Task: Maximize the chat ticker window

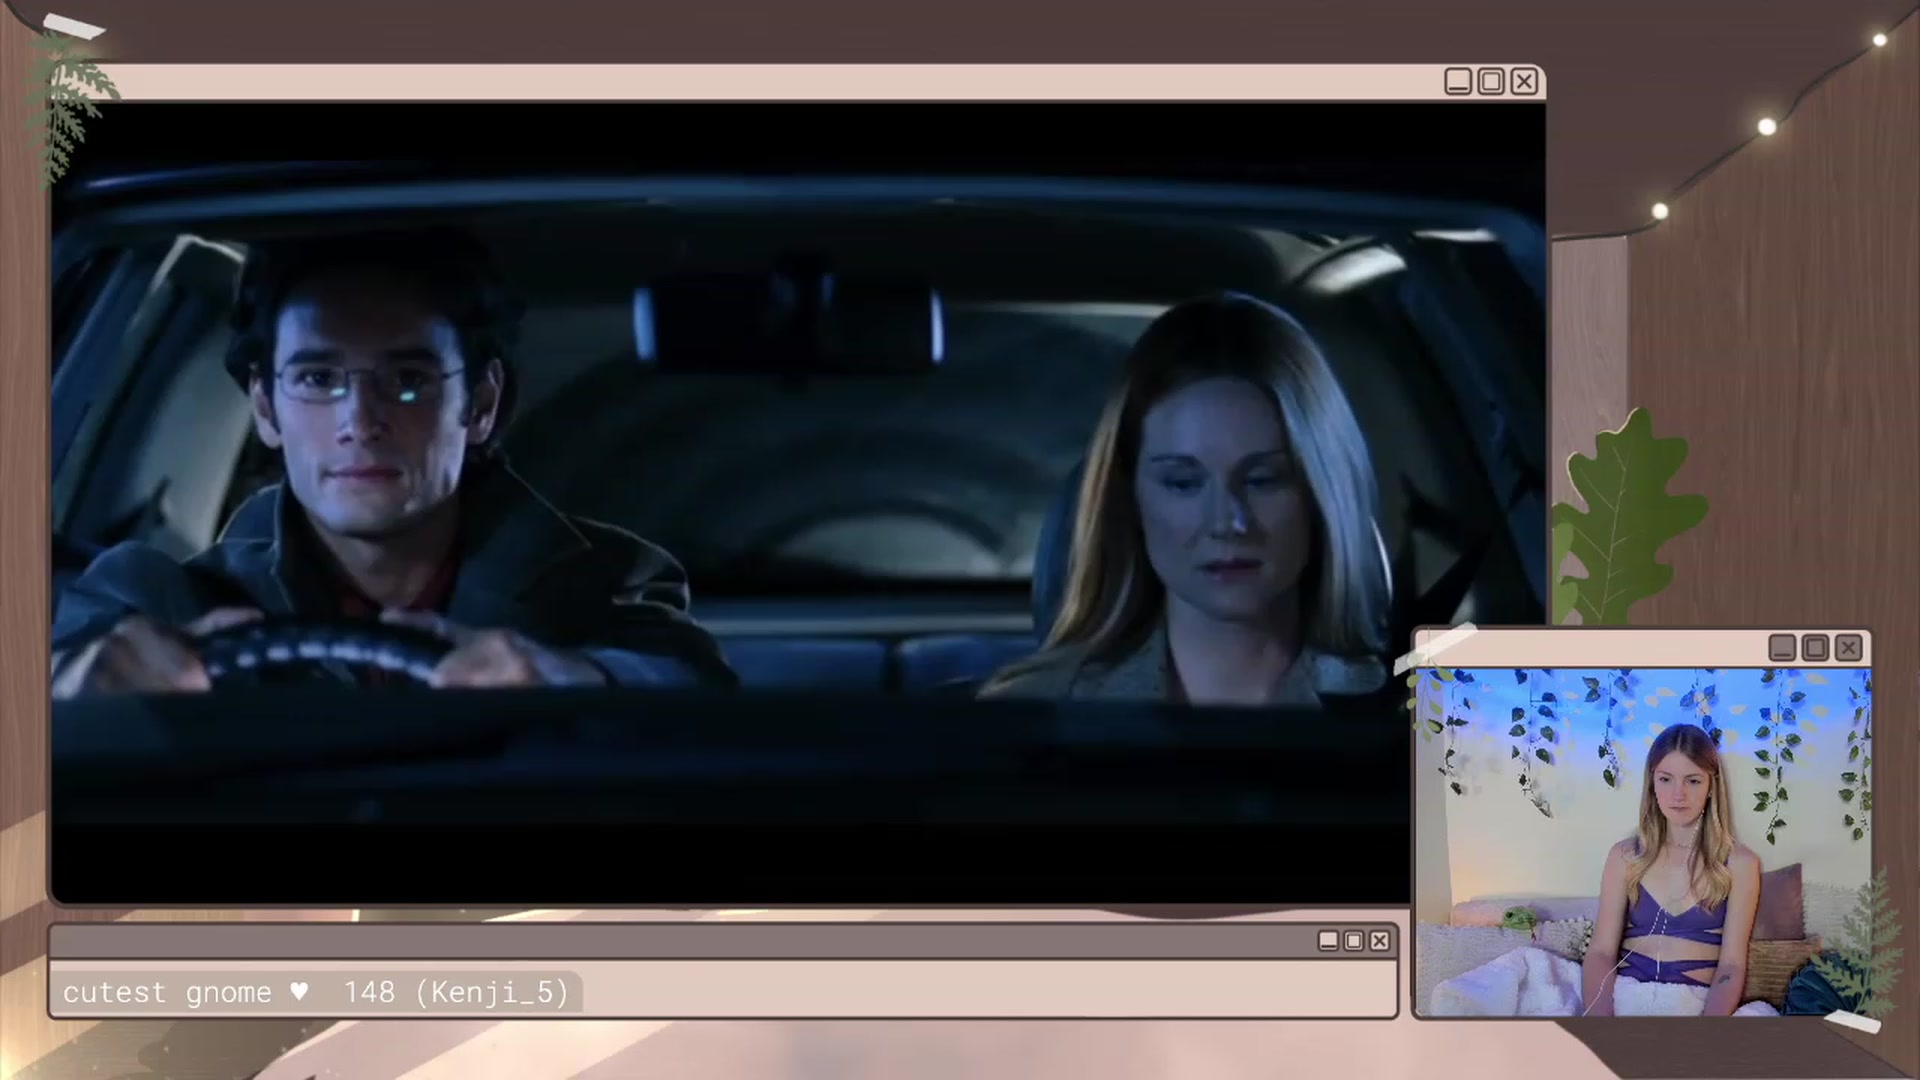Action: [x=1354, y=941]
